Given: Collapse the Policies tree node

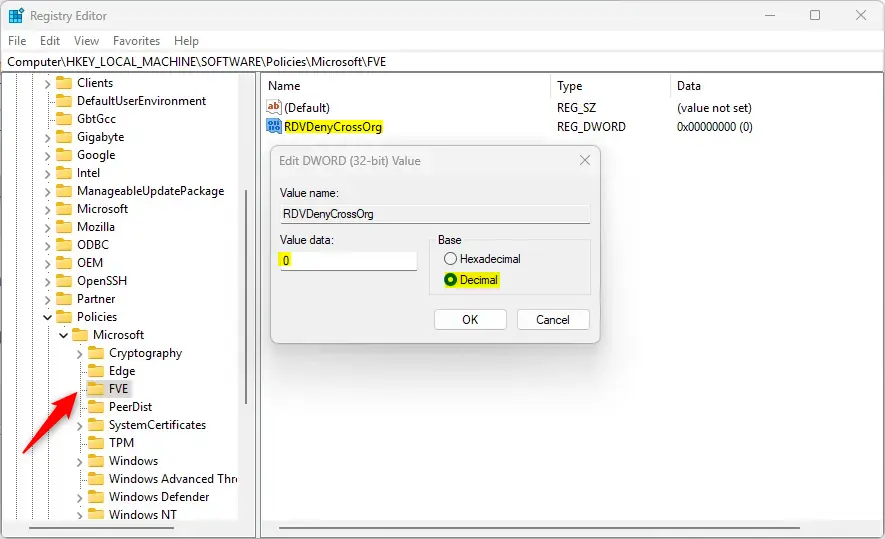Looking at the screenshot, I should [x=47, y=317].
